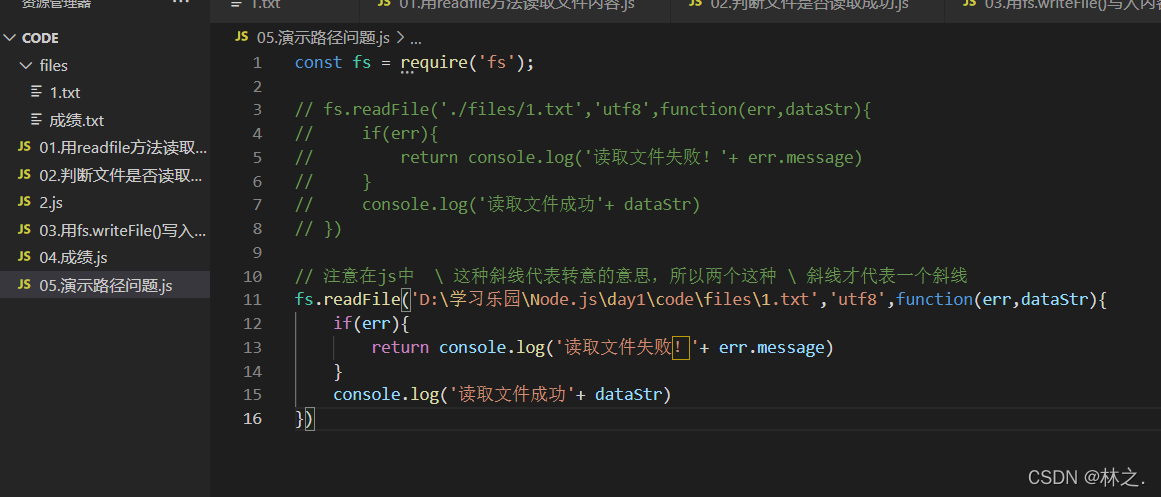Screen dimensions: 1161x497
Task: Click line number 11 in the gutter
Action: pos(252,300)
